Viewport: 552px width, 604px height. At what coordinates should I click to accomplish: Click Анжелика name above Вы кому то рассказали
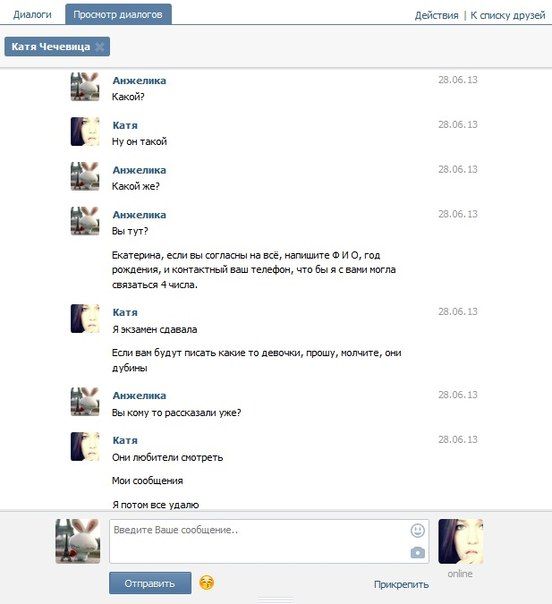pyautogui.click(x=139, y=396)
